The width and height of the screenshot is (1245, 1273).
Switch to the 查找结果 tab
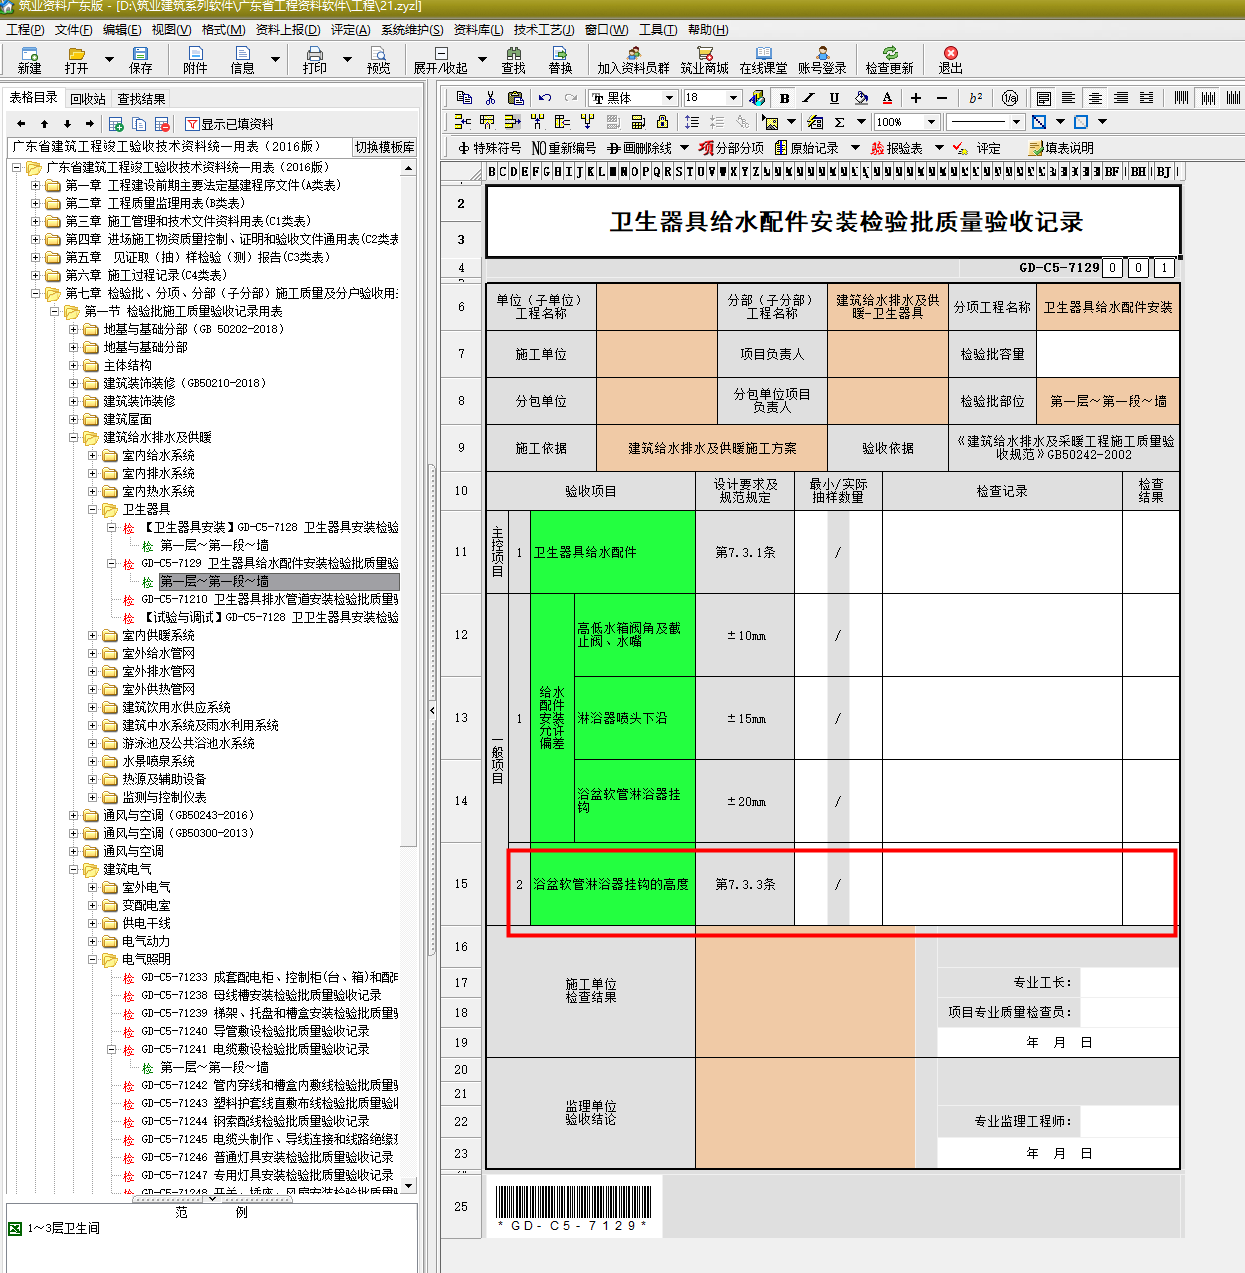[141, 99]
